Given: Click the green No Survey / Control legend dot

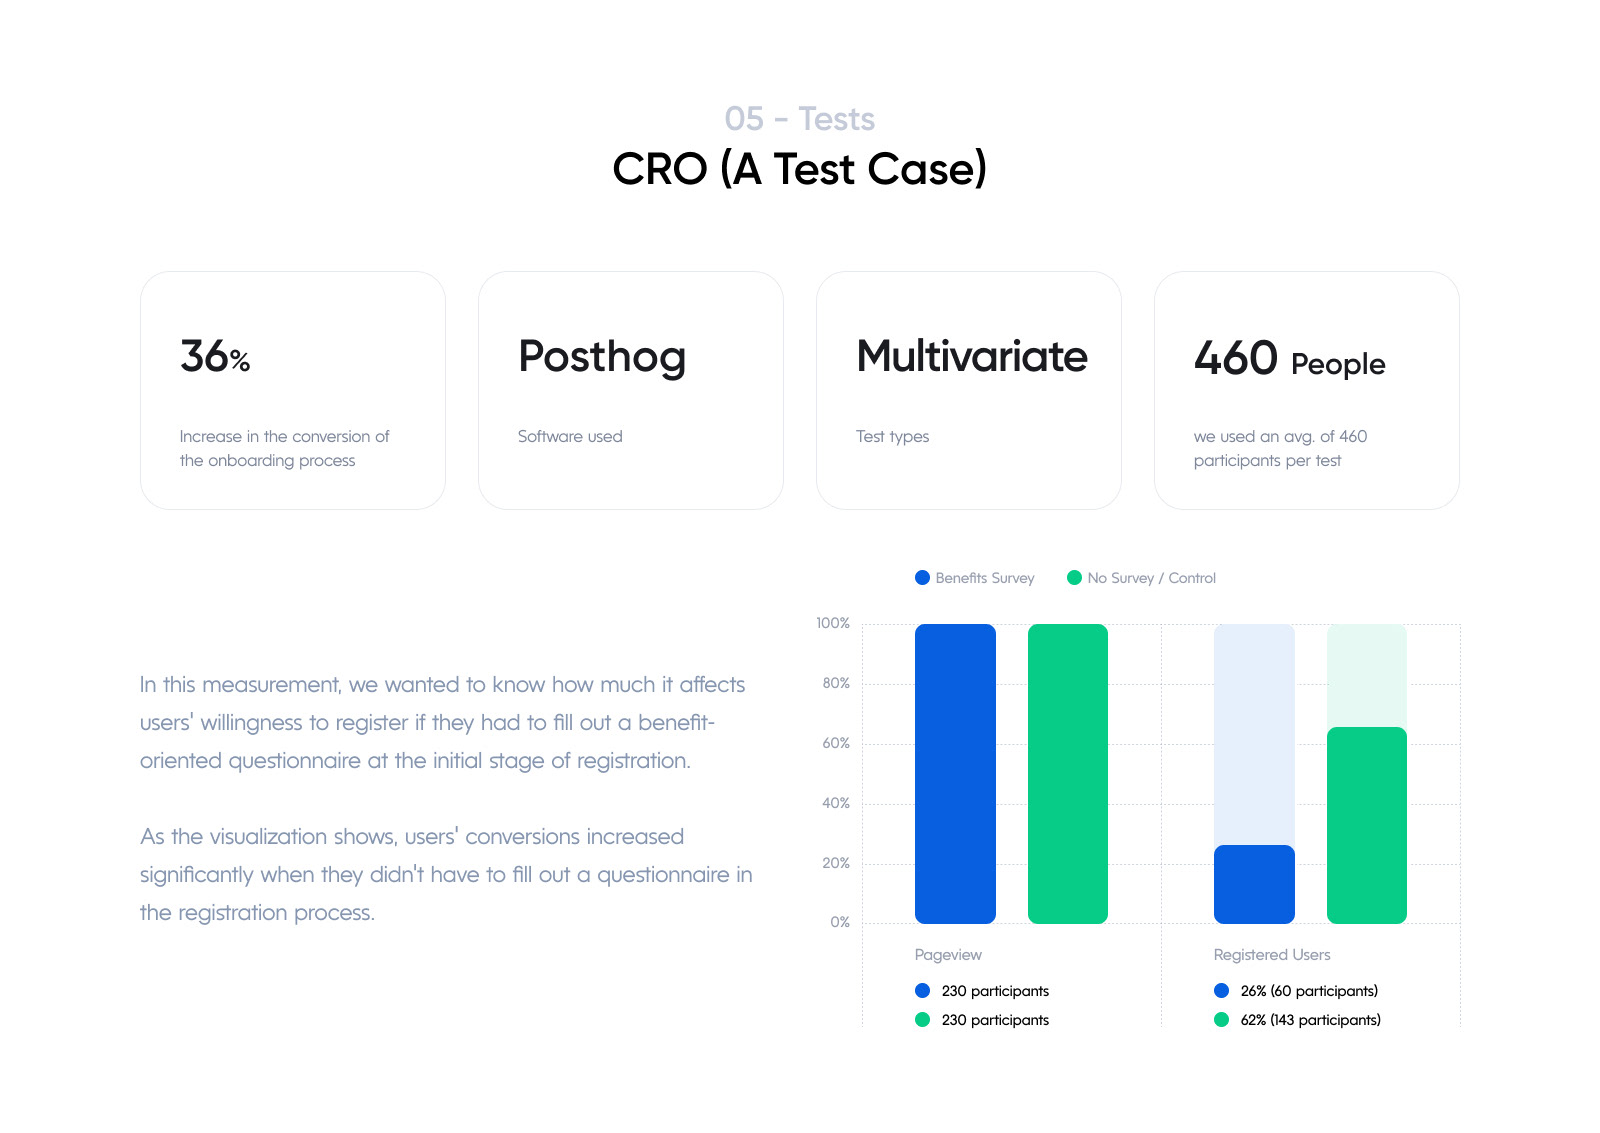Looking at the screenshot, I should pyautogui.click(x=1074, y=578).
